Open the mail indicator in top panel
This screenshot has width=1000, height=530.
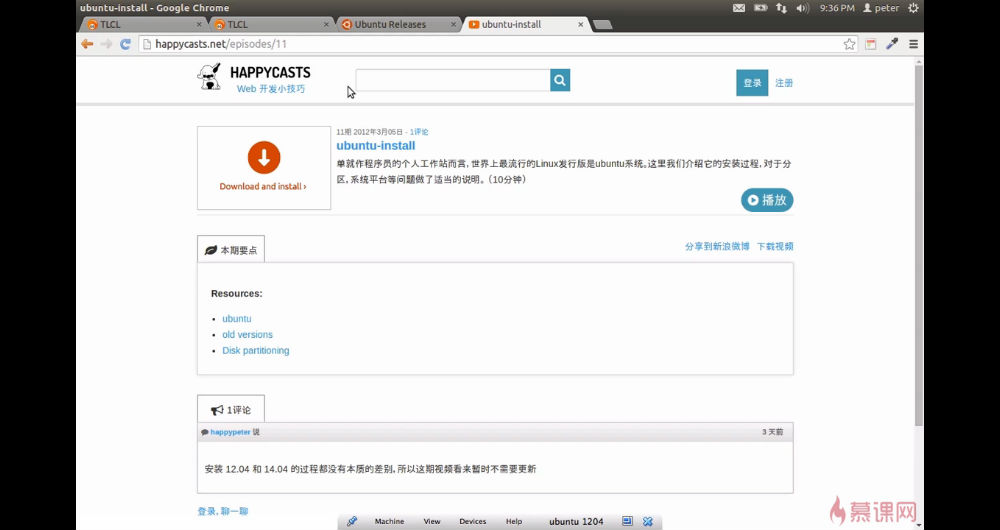tap(739, 8)
